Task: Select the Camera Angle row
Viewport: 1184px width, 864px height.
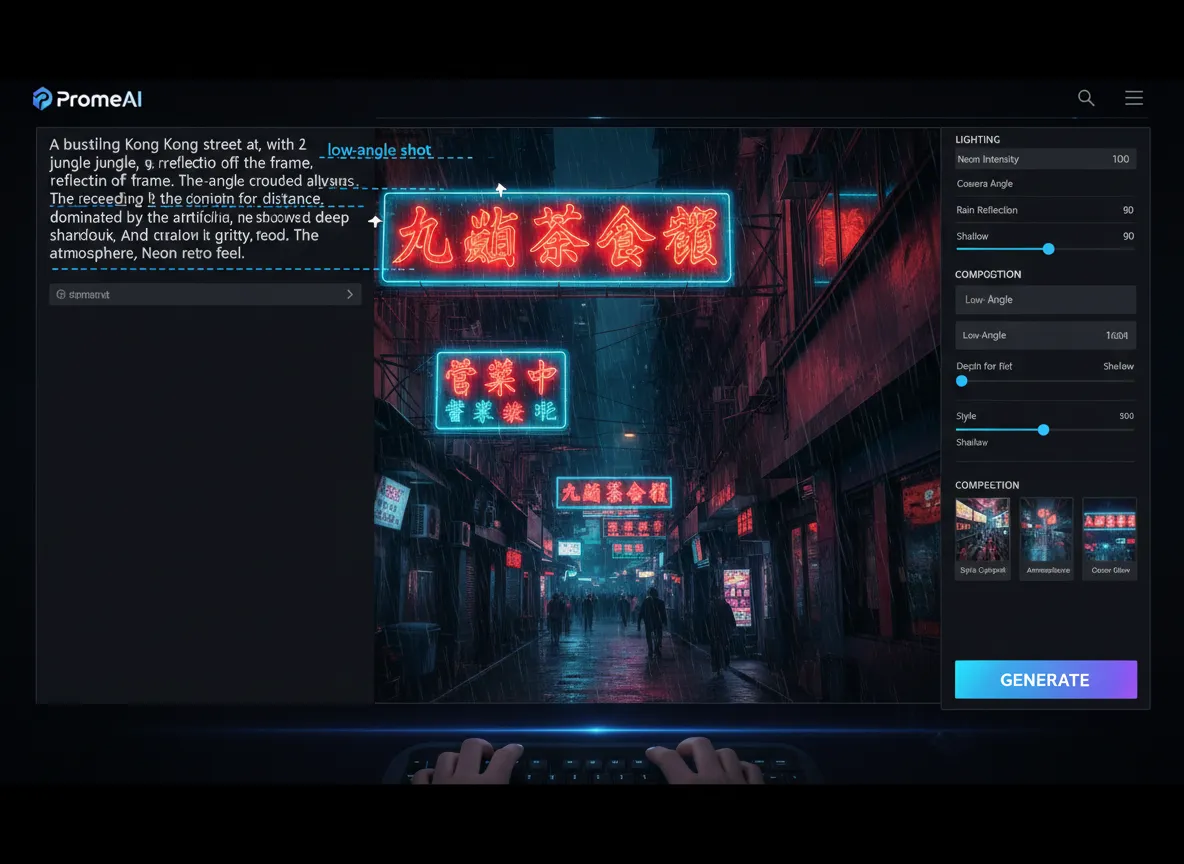Action: click(x=1045, y=184)
